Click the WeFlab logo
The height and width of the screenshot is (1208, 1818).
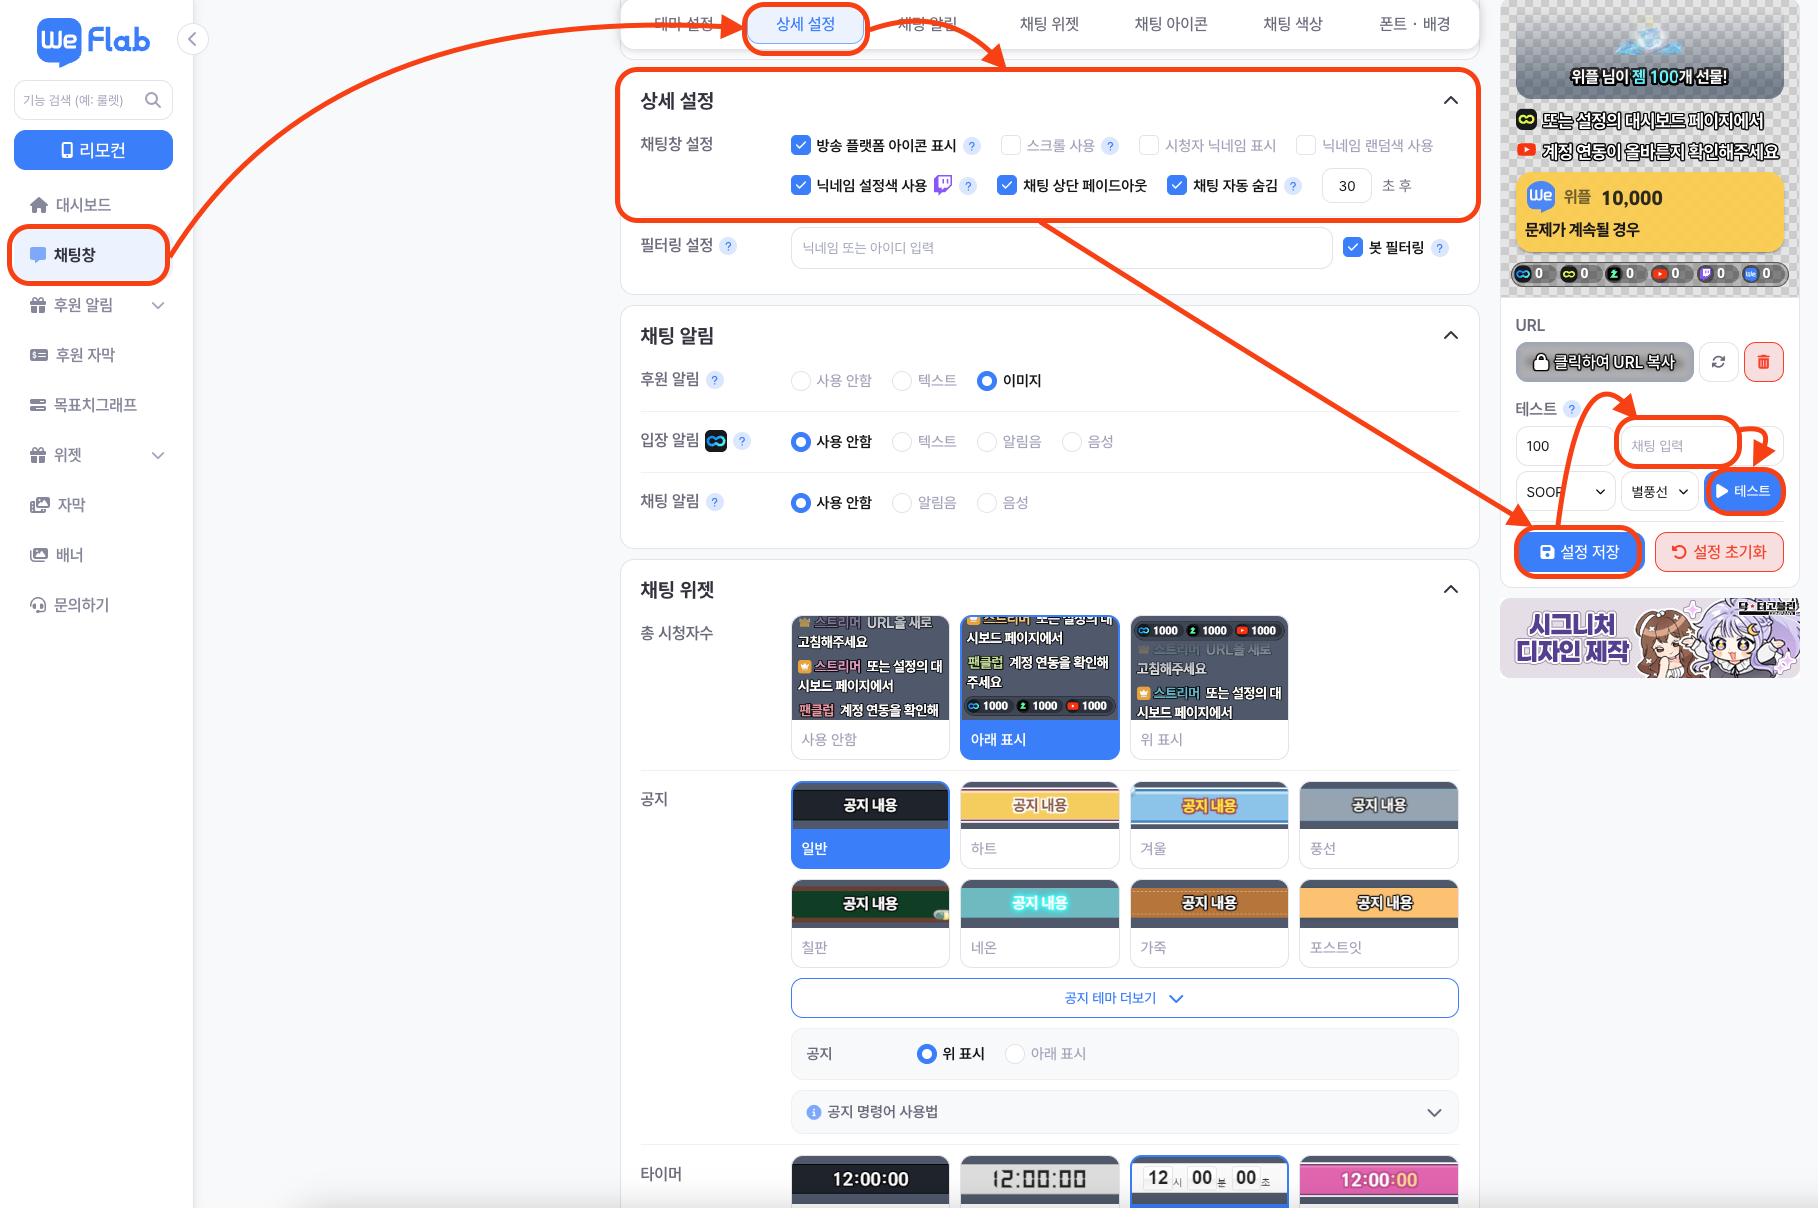click(93, 41)
